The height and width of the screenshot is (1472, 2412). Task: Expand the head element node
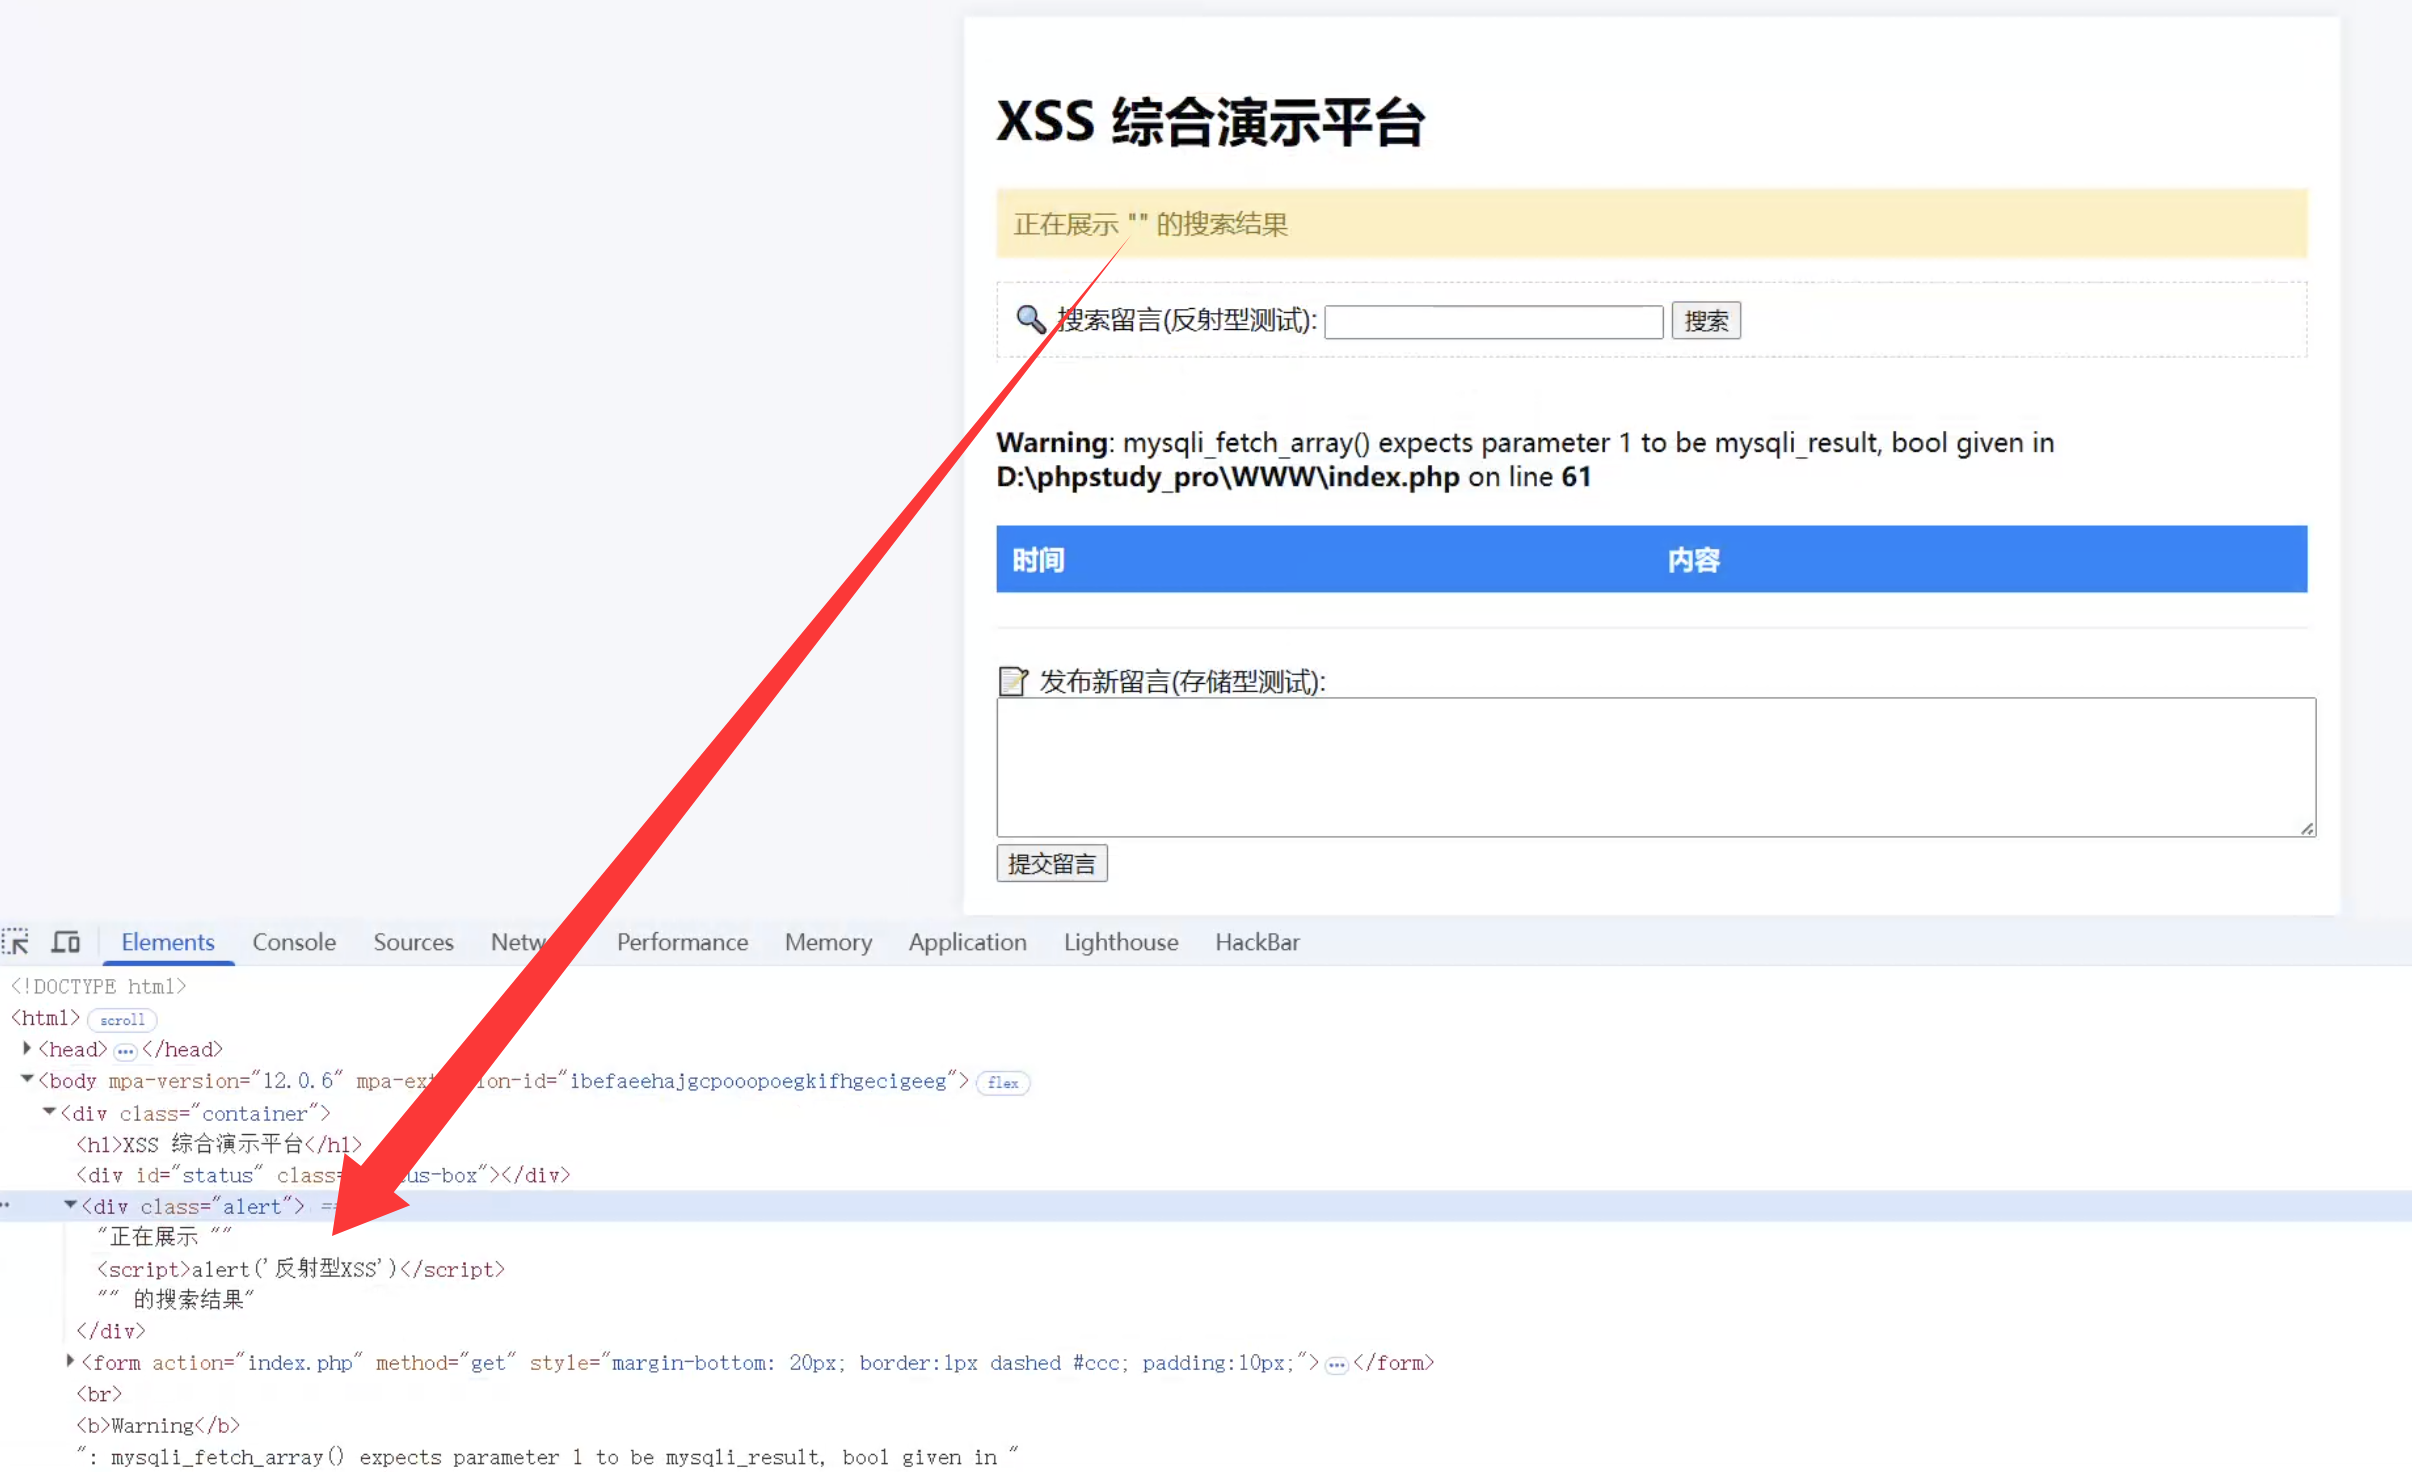point(27,1048)
